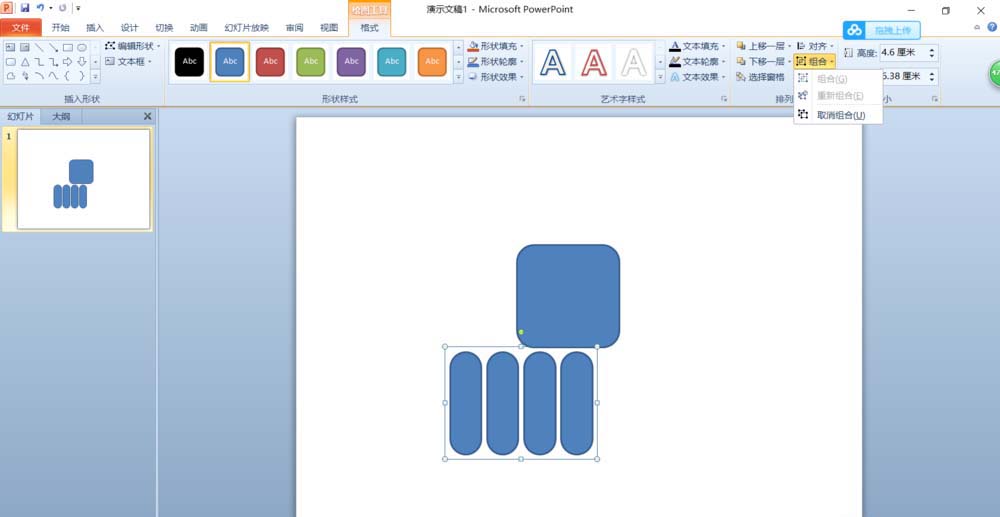Switch to 大纲 outline pane tab
The width and height of the screenshot is (1000, 517).
(61, 116)
